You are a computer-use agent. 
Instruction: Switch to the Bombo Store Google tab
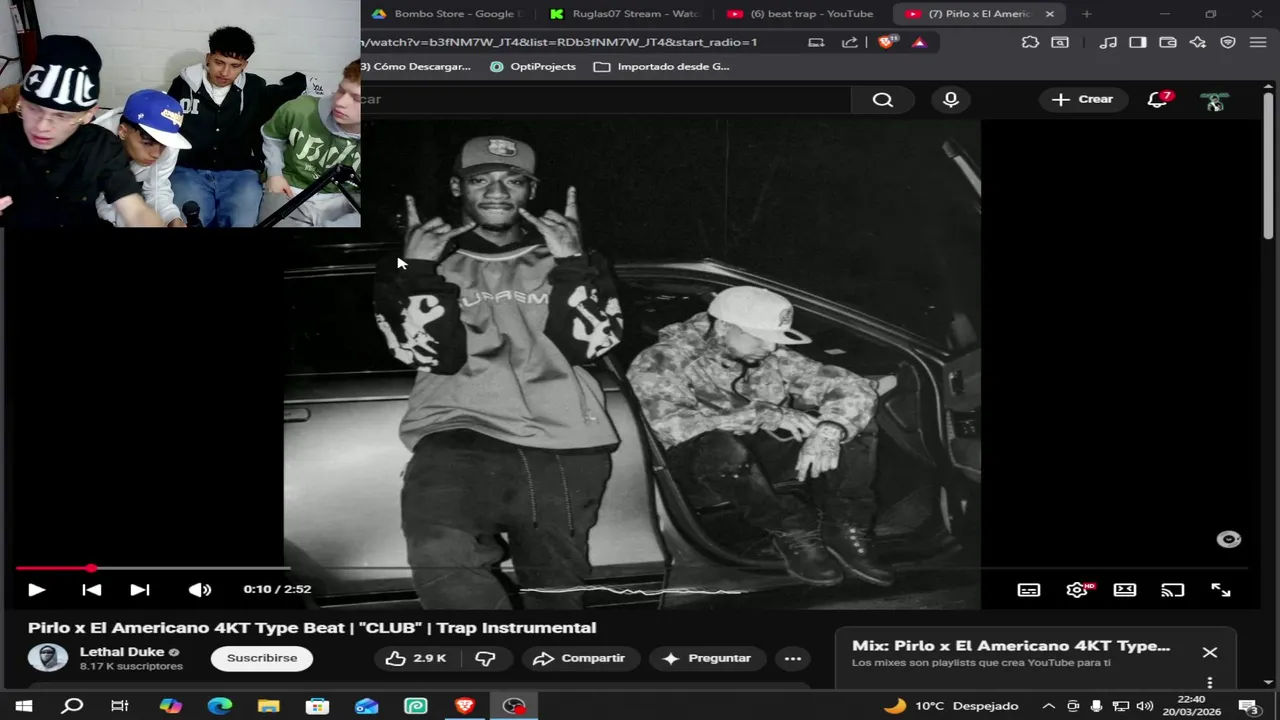[x=446, y=14]
